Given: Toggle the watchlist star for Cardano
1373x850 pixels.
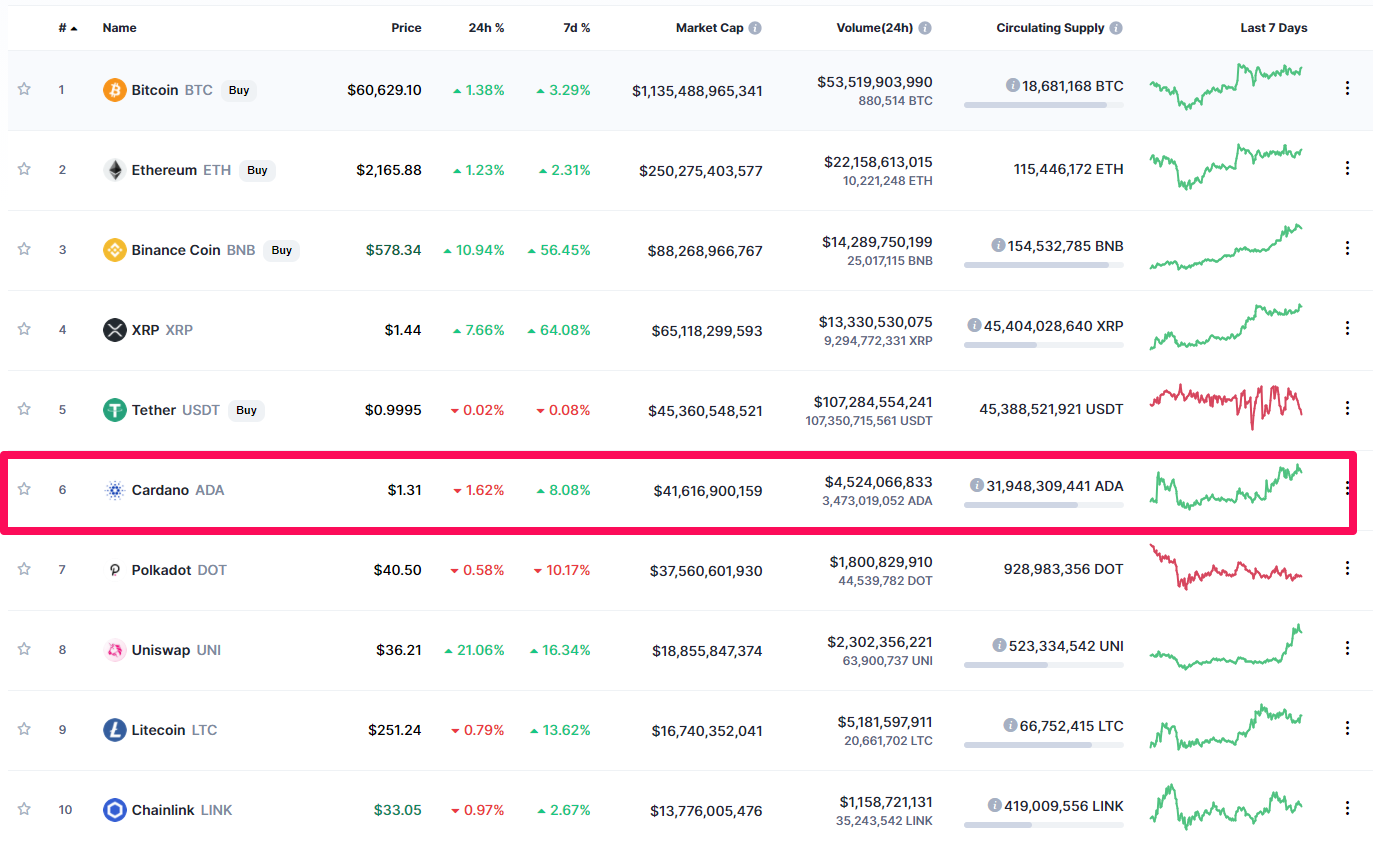Looking at the screenshot, I should 24,489.
